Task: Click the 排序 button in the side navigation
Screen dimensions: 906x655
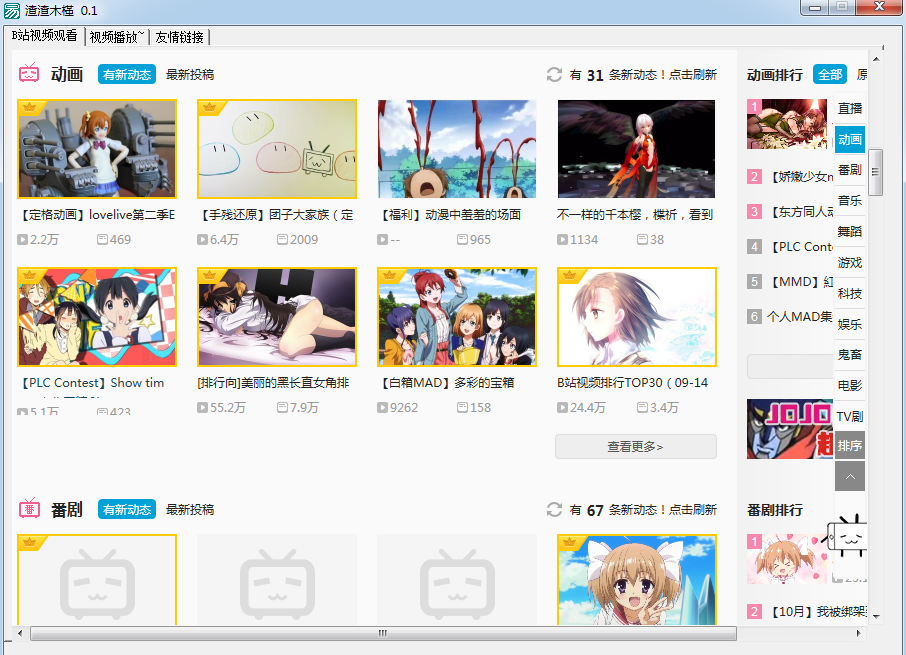Action: pos(850,446)
